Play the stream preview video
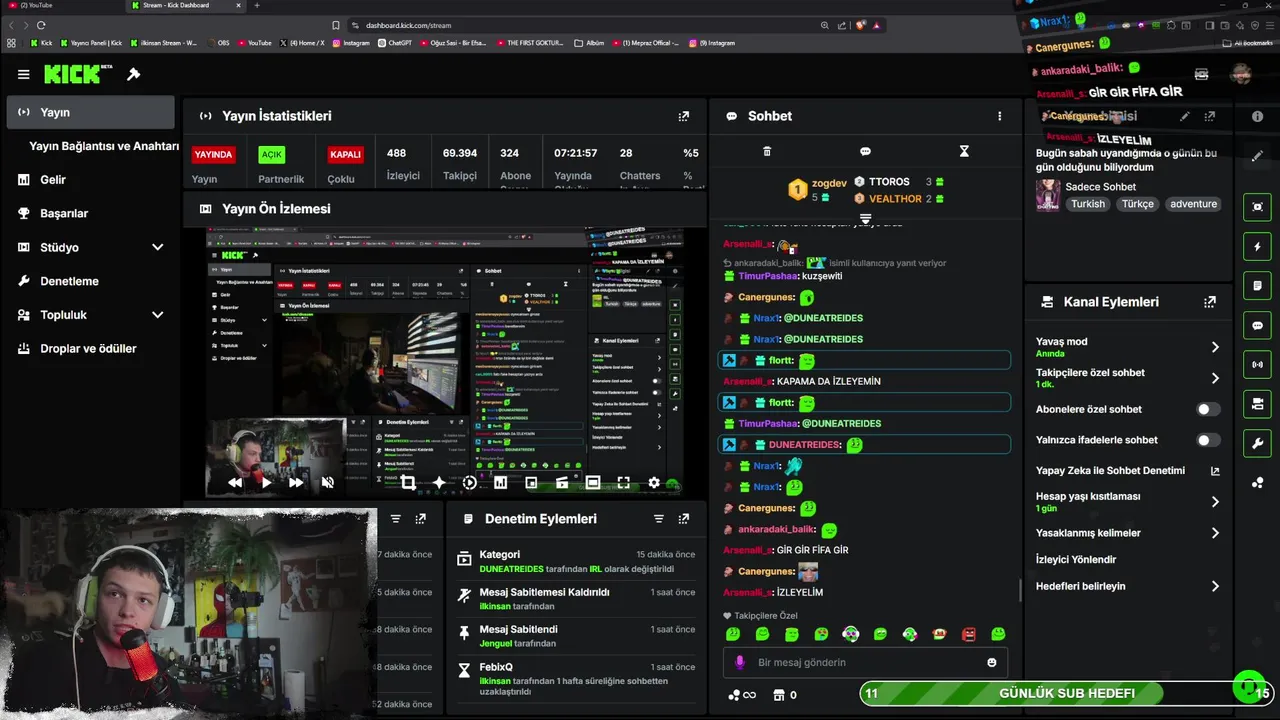 (x=266, y=482)
